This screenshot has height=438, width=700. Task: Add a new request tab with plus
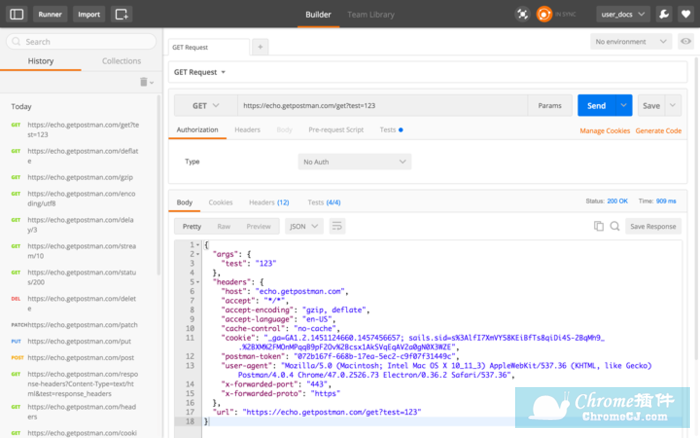[260, 47]
